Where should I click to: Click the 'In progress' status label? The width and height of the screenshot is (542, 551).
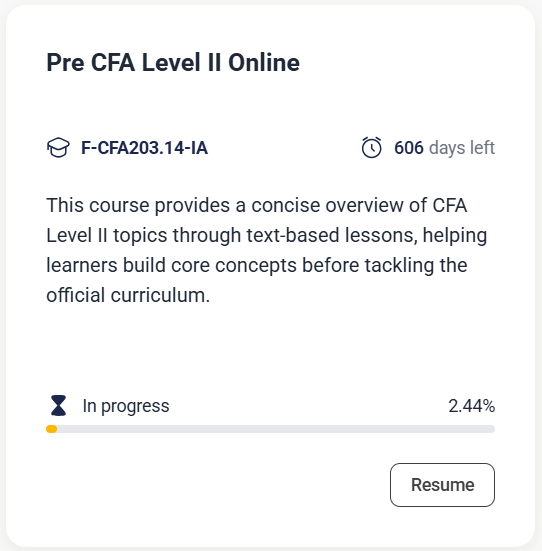[x=126, y=406]
